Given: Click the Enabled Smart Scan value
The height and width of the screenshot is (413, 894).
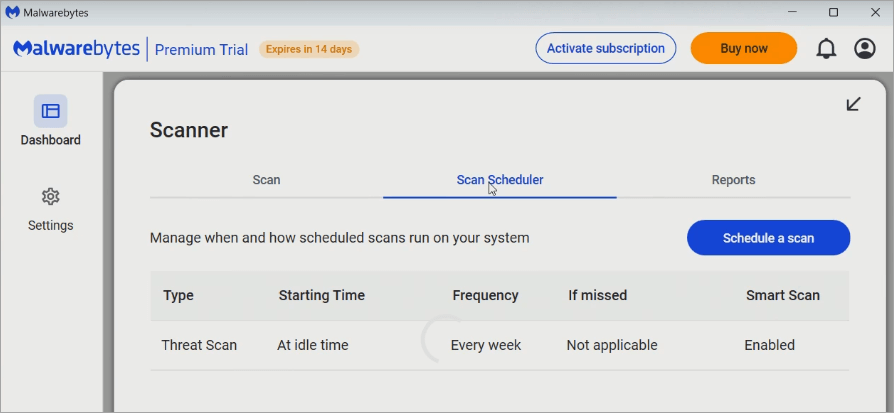Looking at the screenshot, I should 769,345.
